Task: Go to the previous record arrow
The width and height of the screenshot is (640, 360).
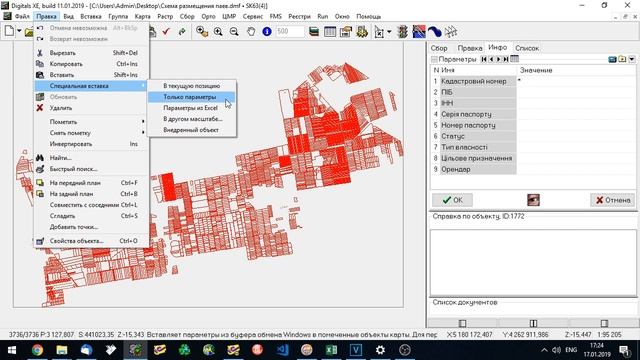Action: point(491,60)
